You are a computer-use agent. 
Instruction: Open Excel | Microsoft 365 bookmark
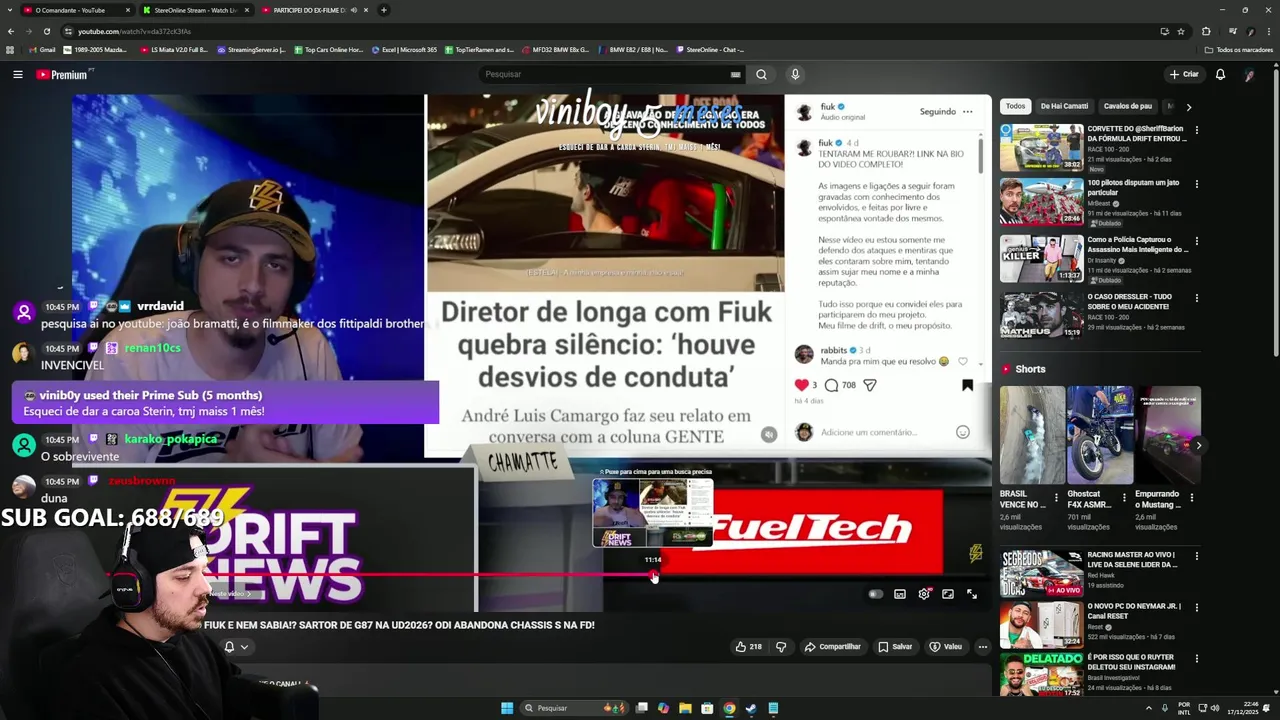coord(404,50)
